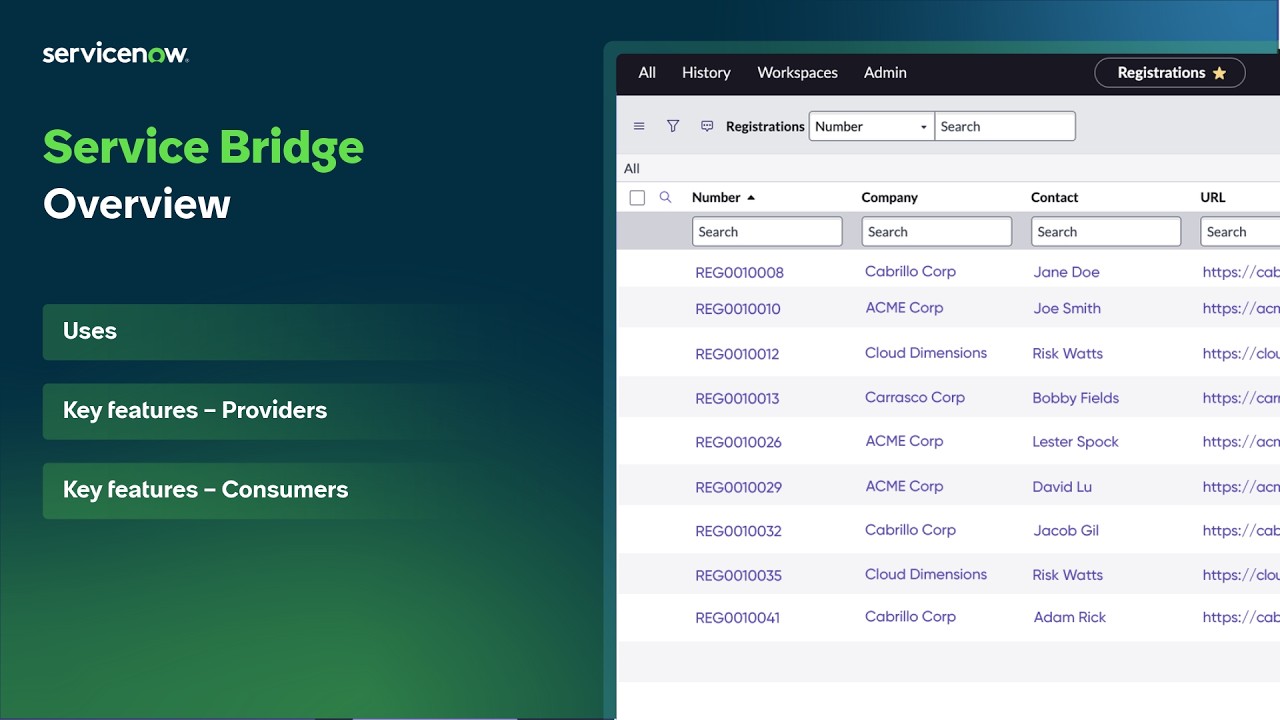The width and height of the screenshot is (1280, 720).
Task: Click the filter funnel icon
Action: pyautogui.click(x=673, y=126)
